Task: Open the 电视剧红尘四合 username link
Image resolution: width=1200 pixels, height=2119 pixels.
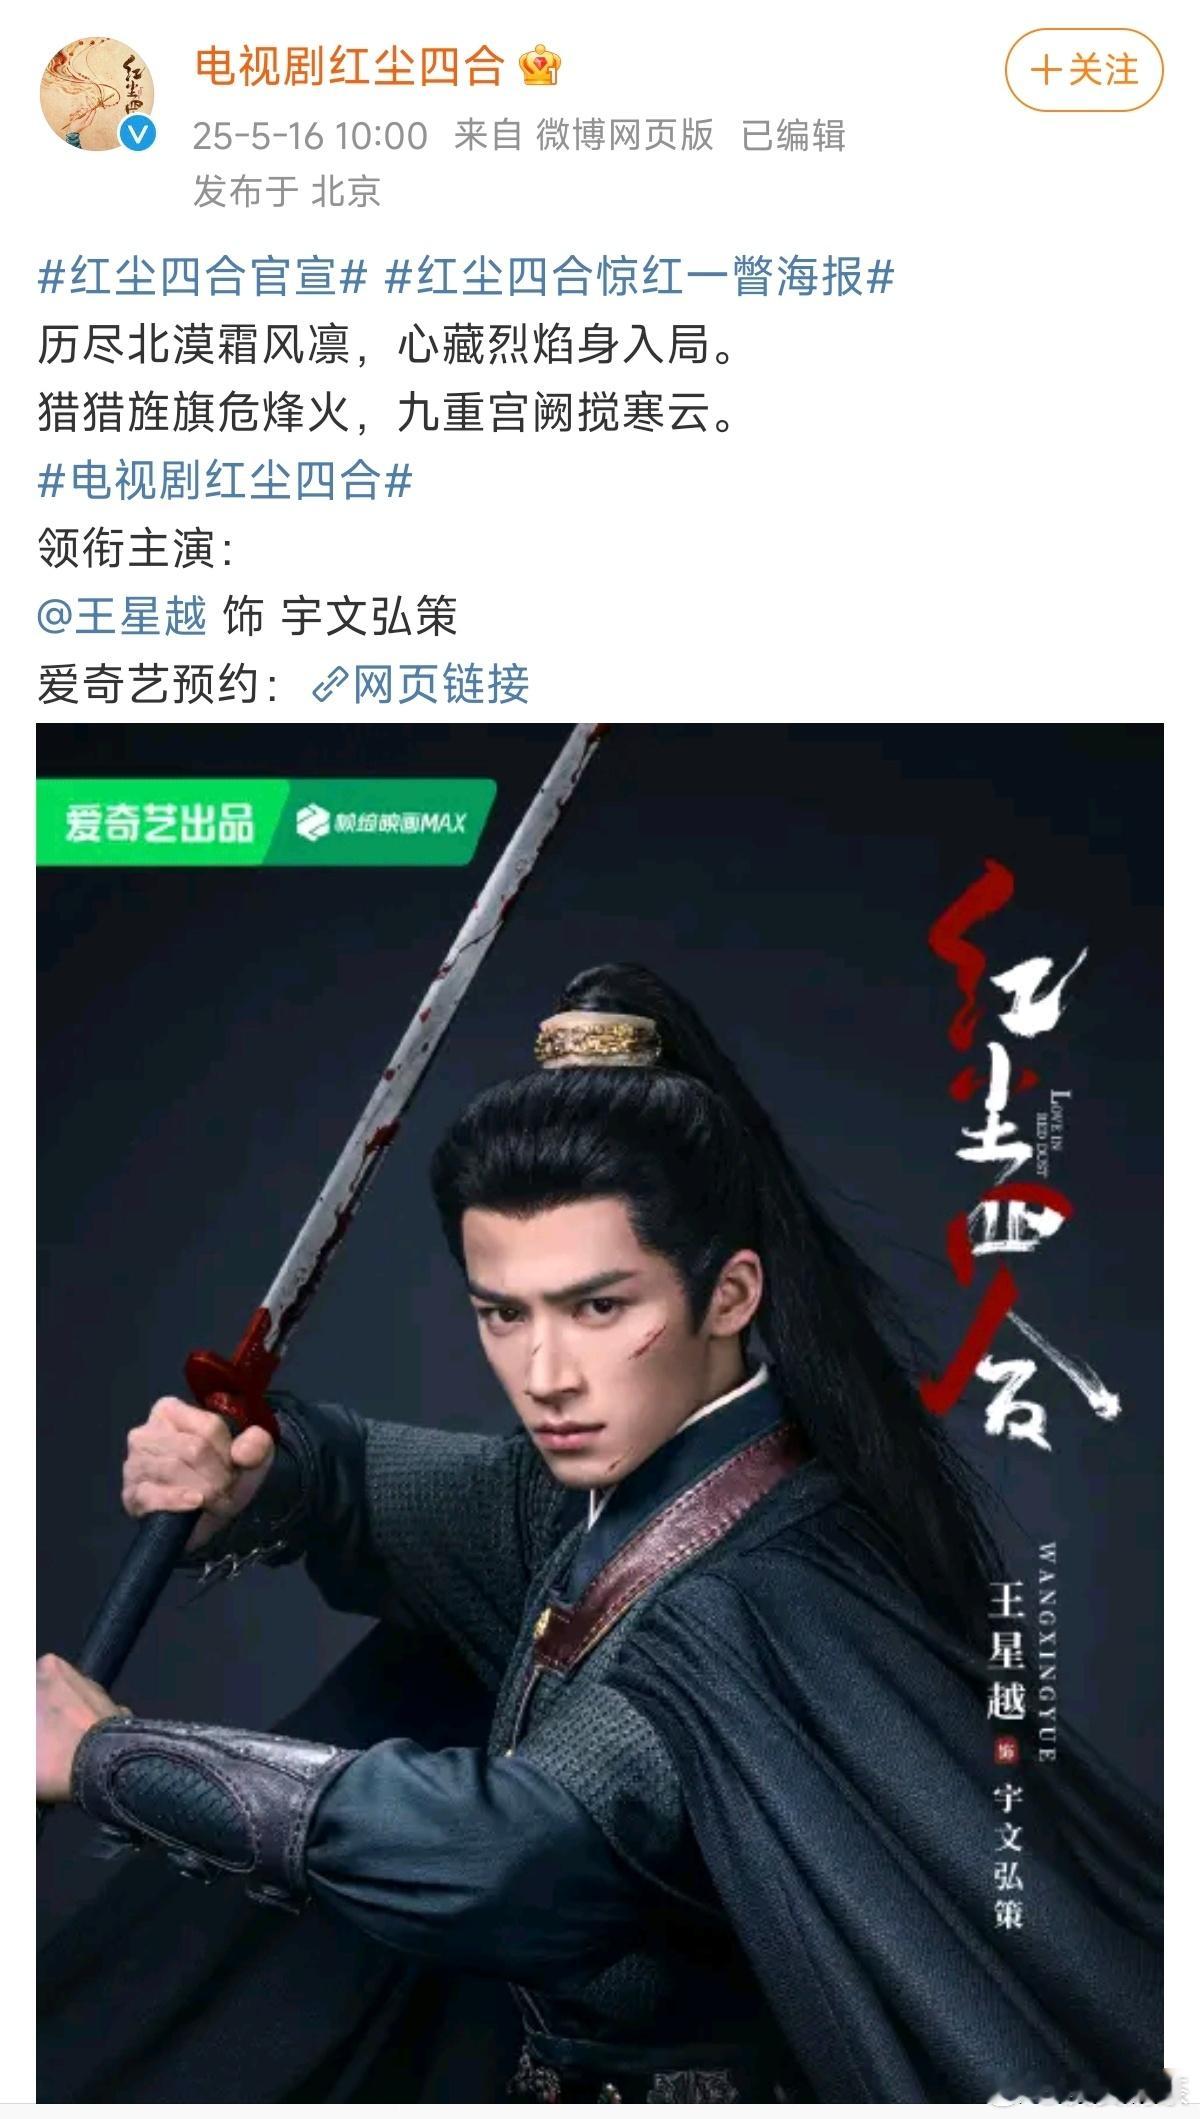Action: pyautogui.click(x=350, y=68)
